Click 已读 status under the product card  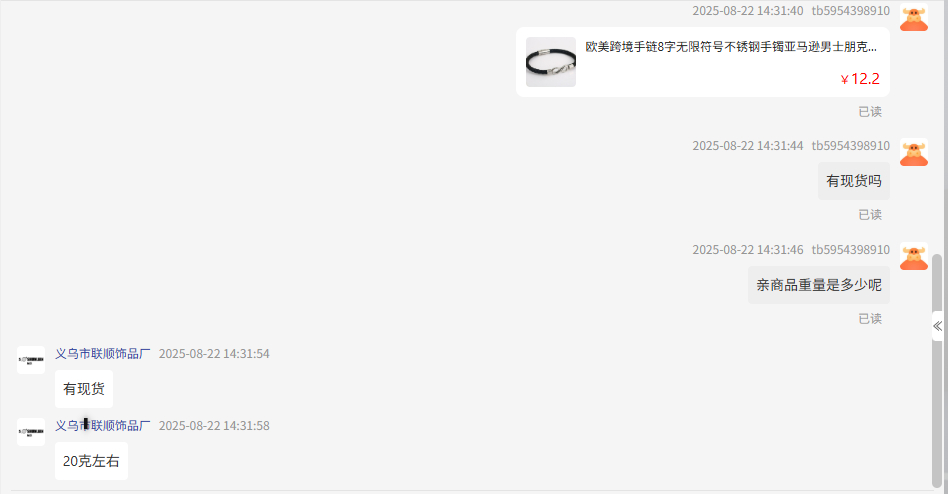point(870,111)
